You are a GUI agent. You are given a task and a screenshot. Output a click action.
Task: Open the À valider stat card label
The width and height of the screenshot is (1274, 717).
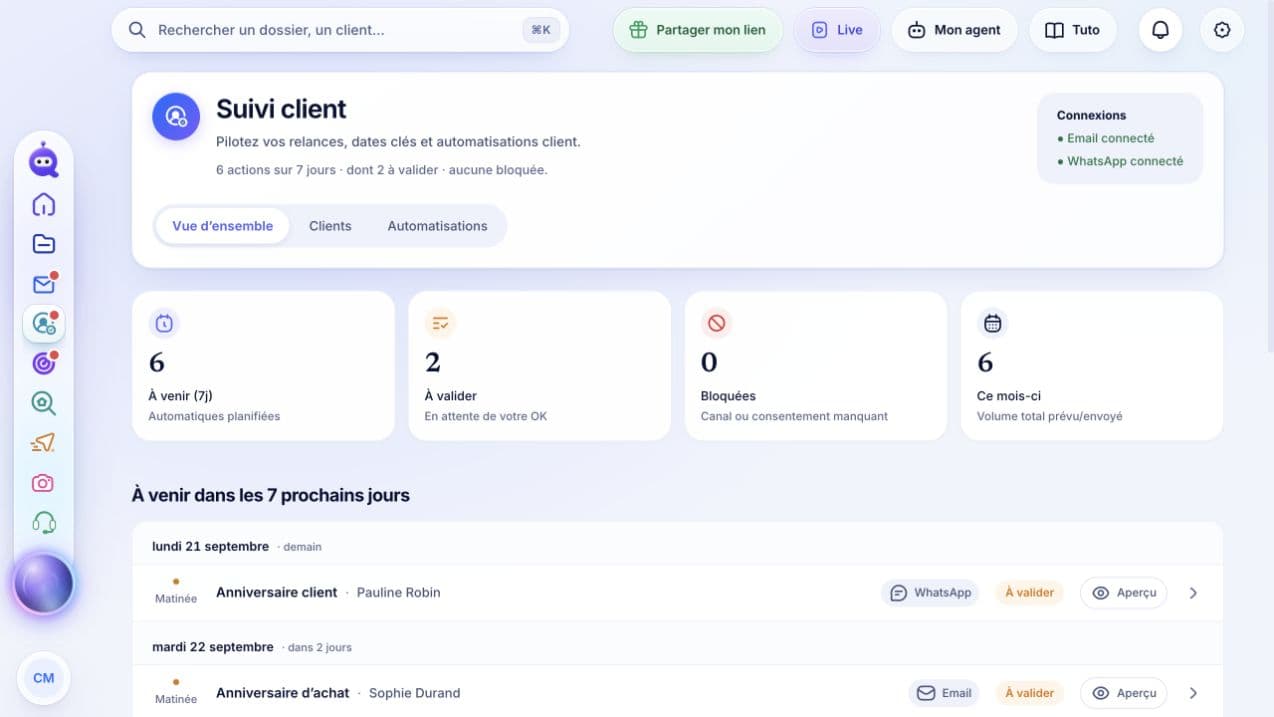click(450, 396)
